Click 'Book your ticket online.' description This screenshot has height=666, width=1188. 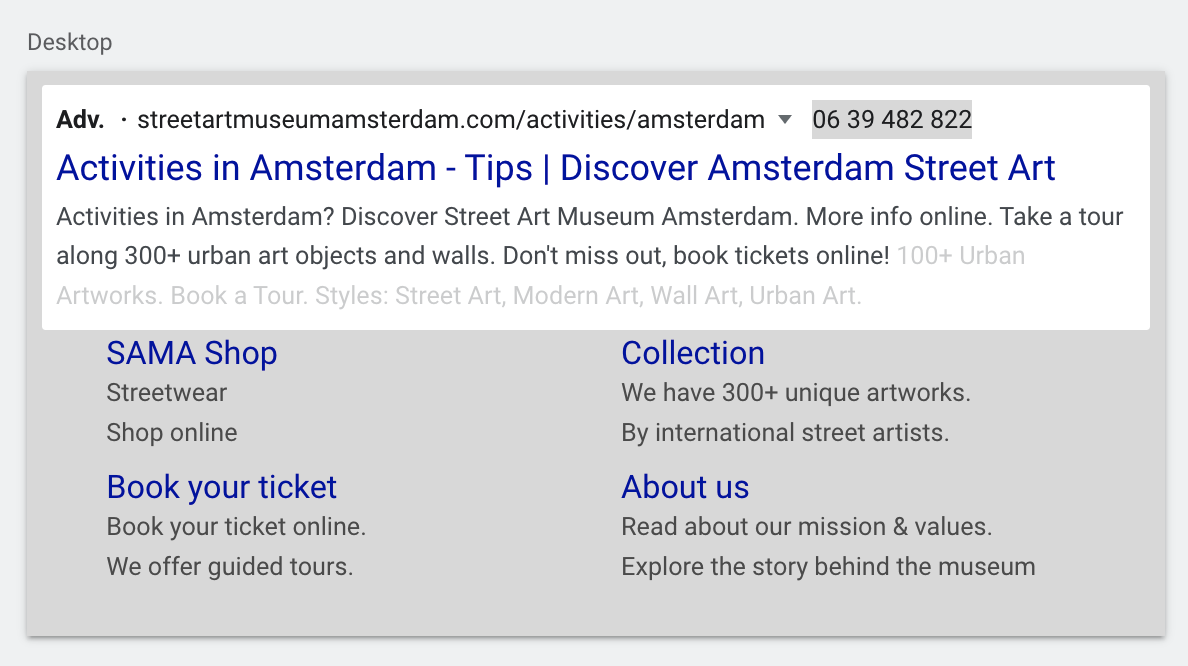(236, 527)
